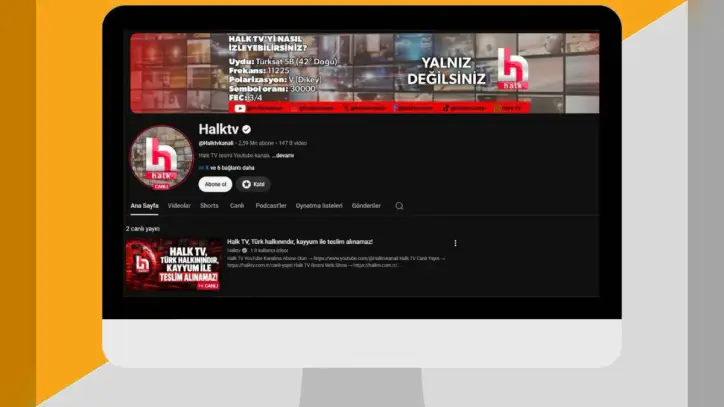The width and height of the screenshot is (724, 407).
Task: Click the CANLI badge on the video thumbnail
Action: pyautogui.click(x=208, y=286)
